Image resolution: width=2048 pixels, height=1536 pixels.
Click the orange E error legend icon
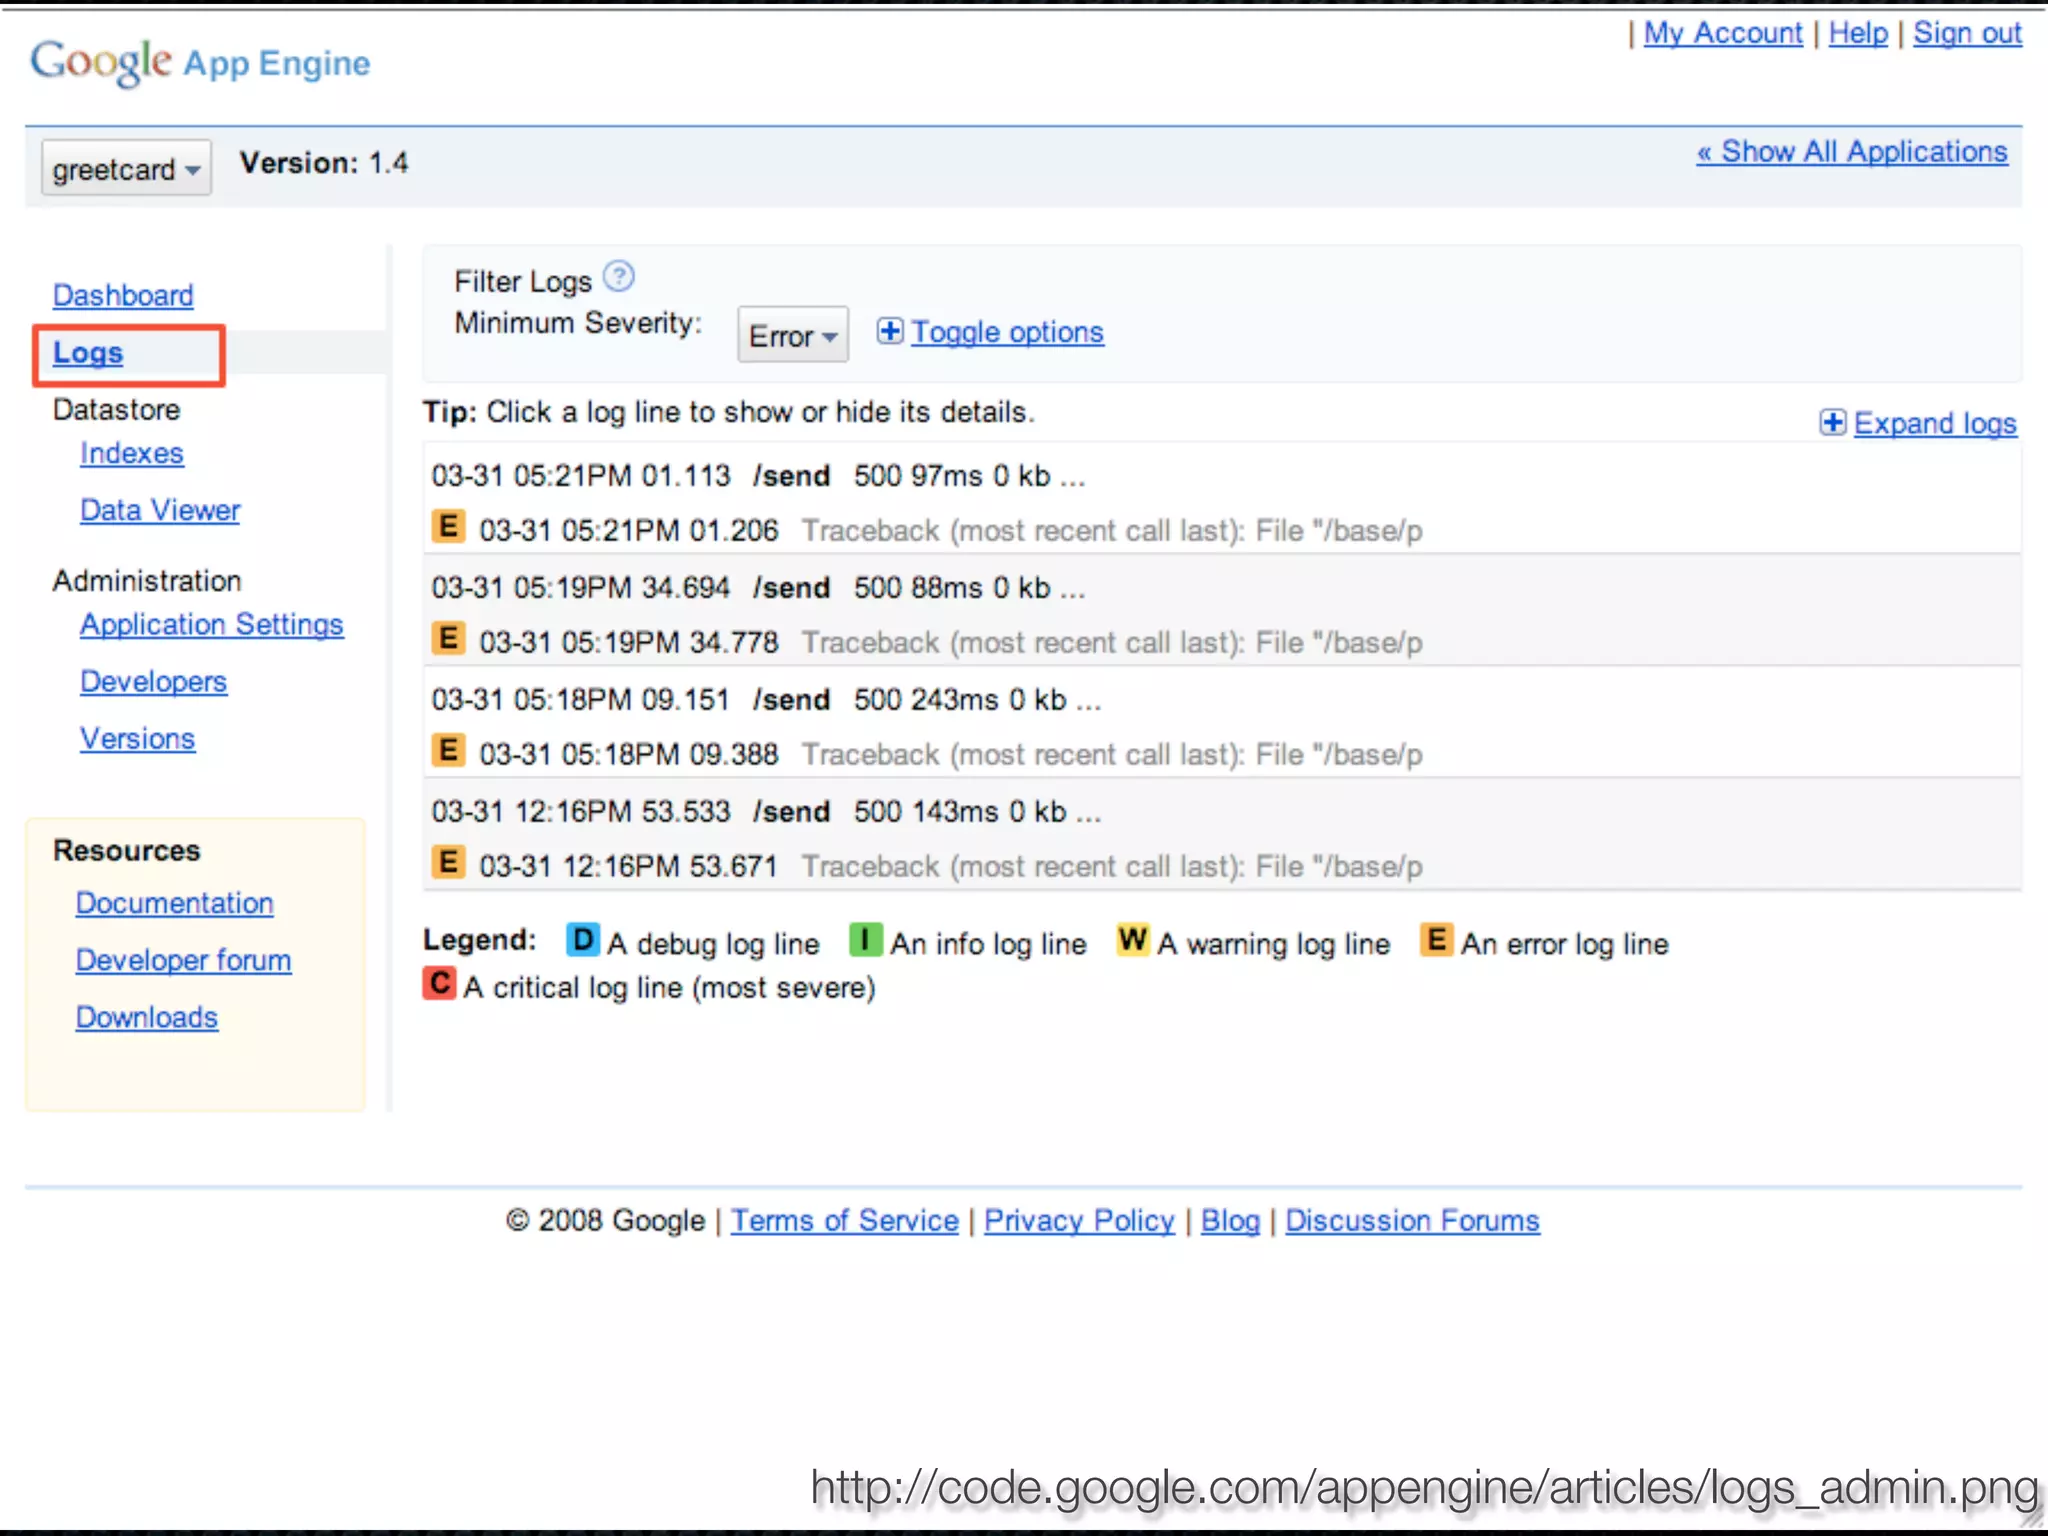coord(1436,940)
